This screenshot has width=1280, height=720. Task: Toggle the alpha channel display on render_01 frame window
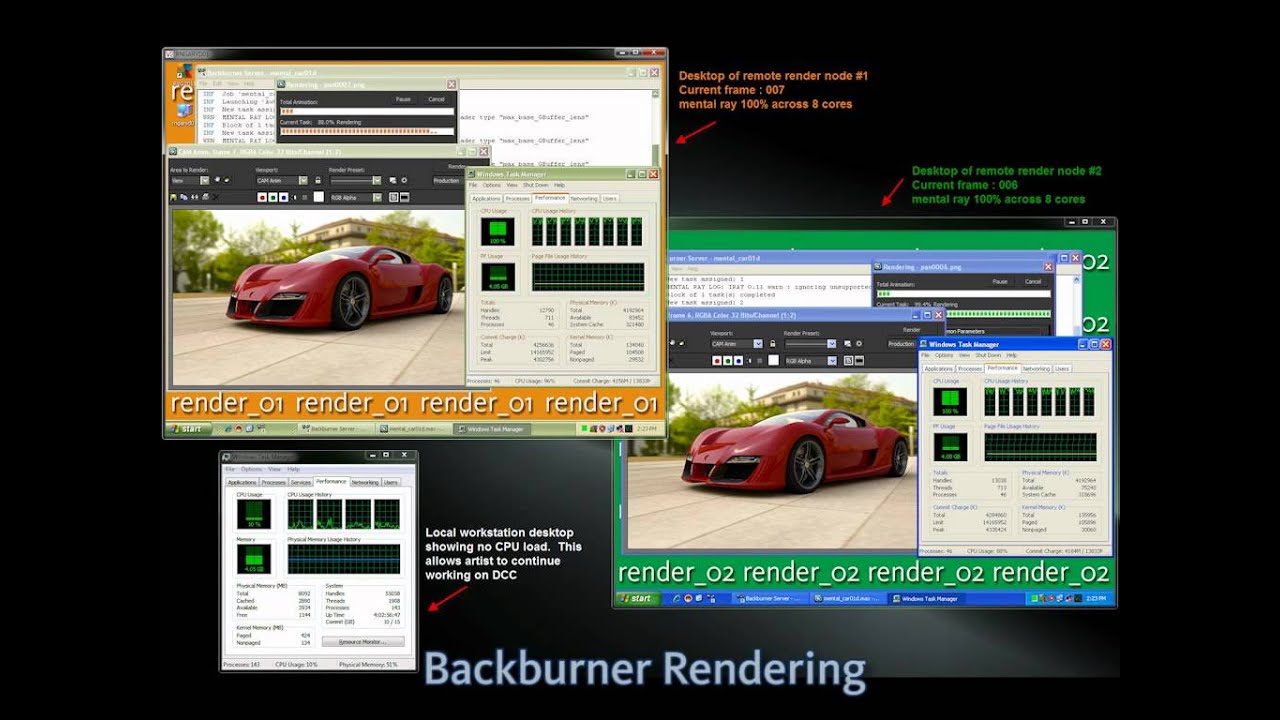pyautogui.click(x=294, y=197)
